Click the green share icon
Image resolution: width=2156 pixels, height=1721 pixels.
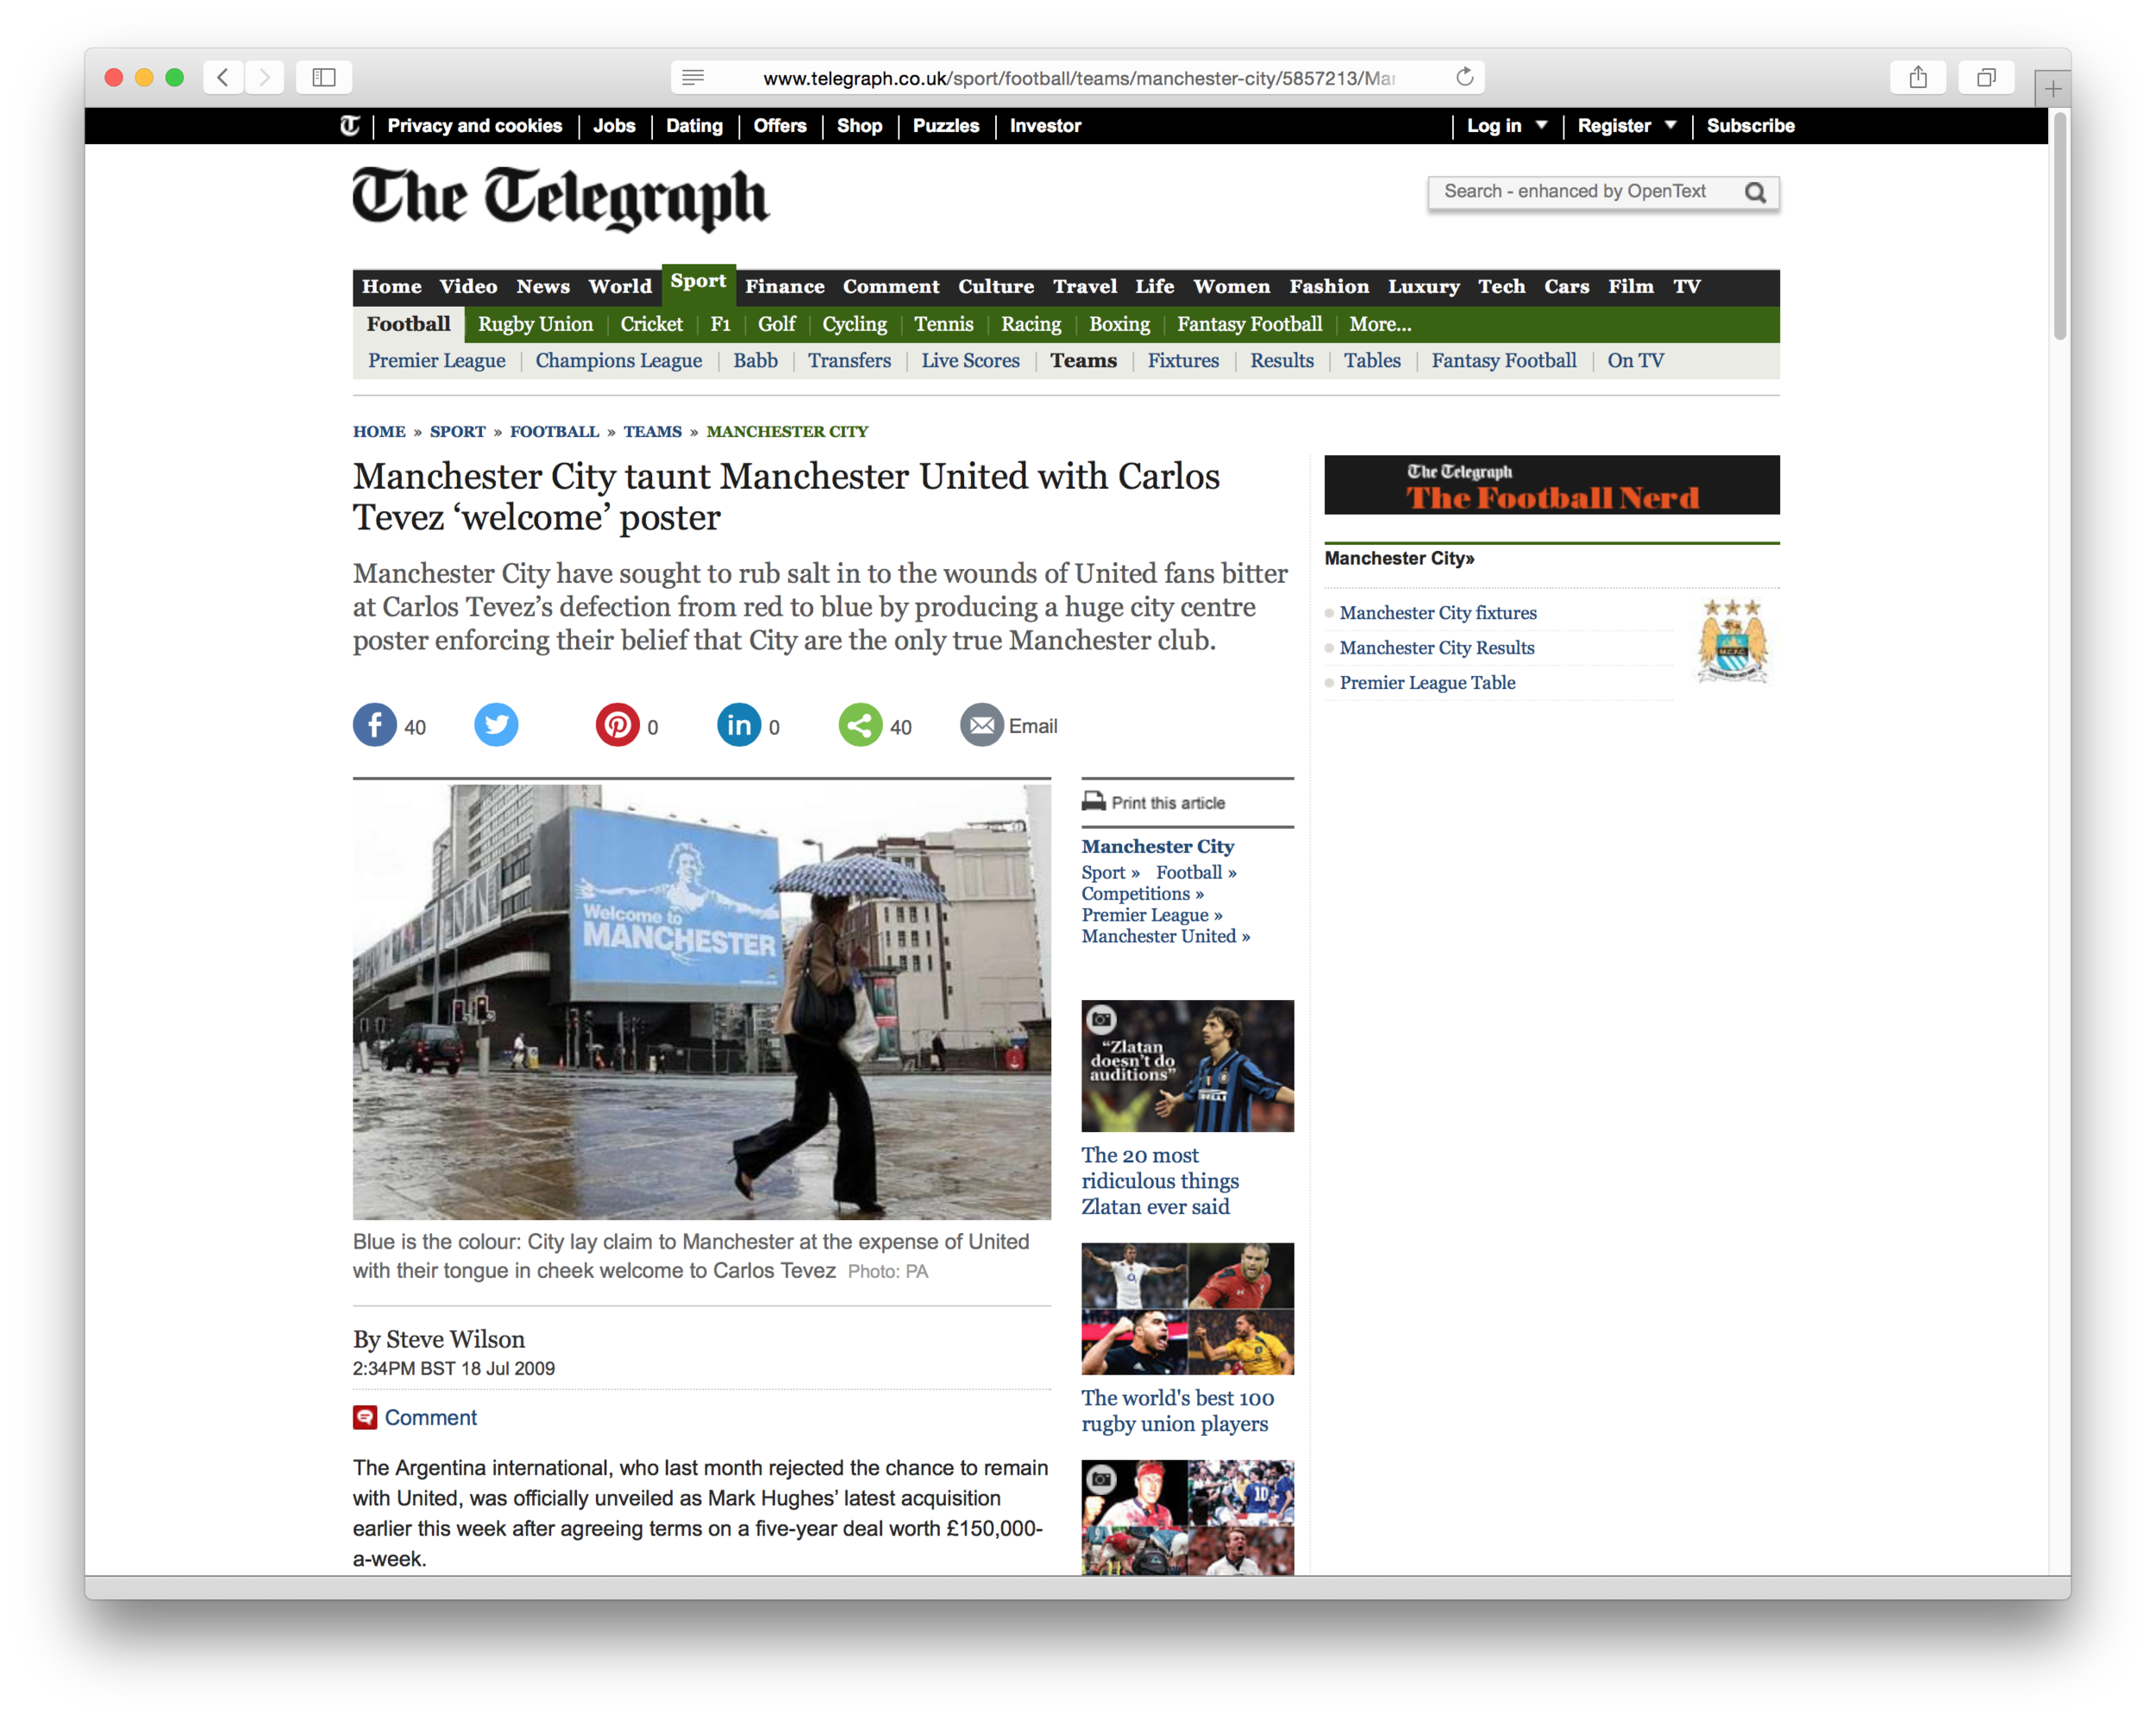pos(860,725)
